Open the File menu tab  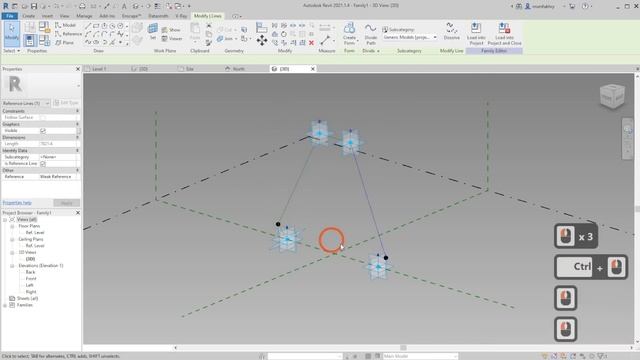point(10,16)
